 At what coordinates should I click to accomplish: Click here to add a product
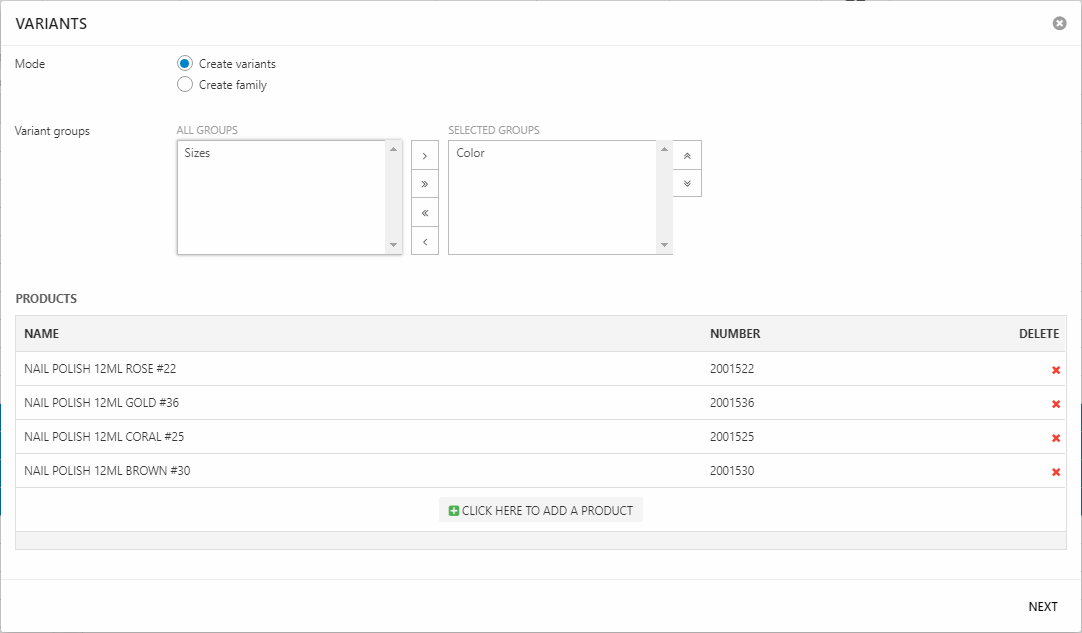pyautogui.click(x=541, y=510)
